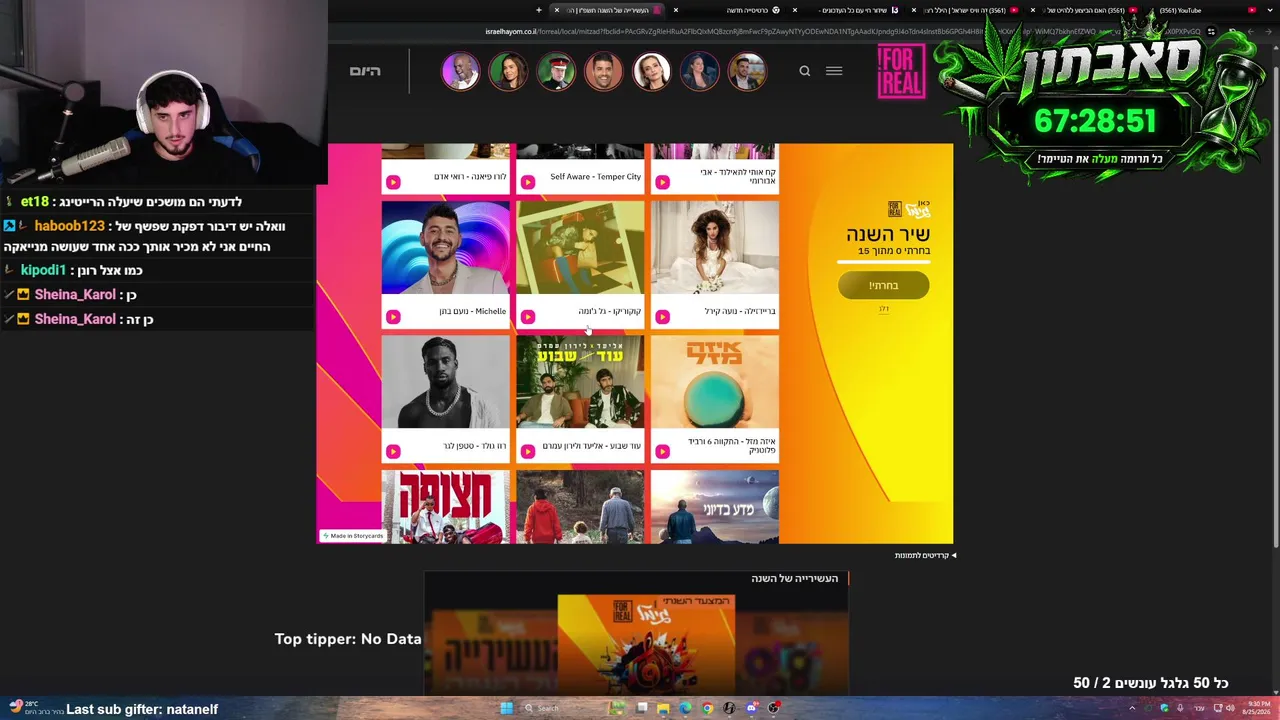
Task: Open the taskbar clock showing 9:30 PM
Action: pyautogui.click(x=1256, y=708)
